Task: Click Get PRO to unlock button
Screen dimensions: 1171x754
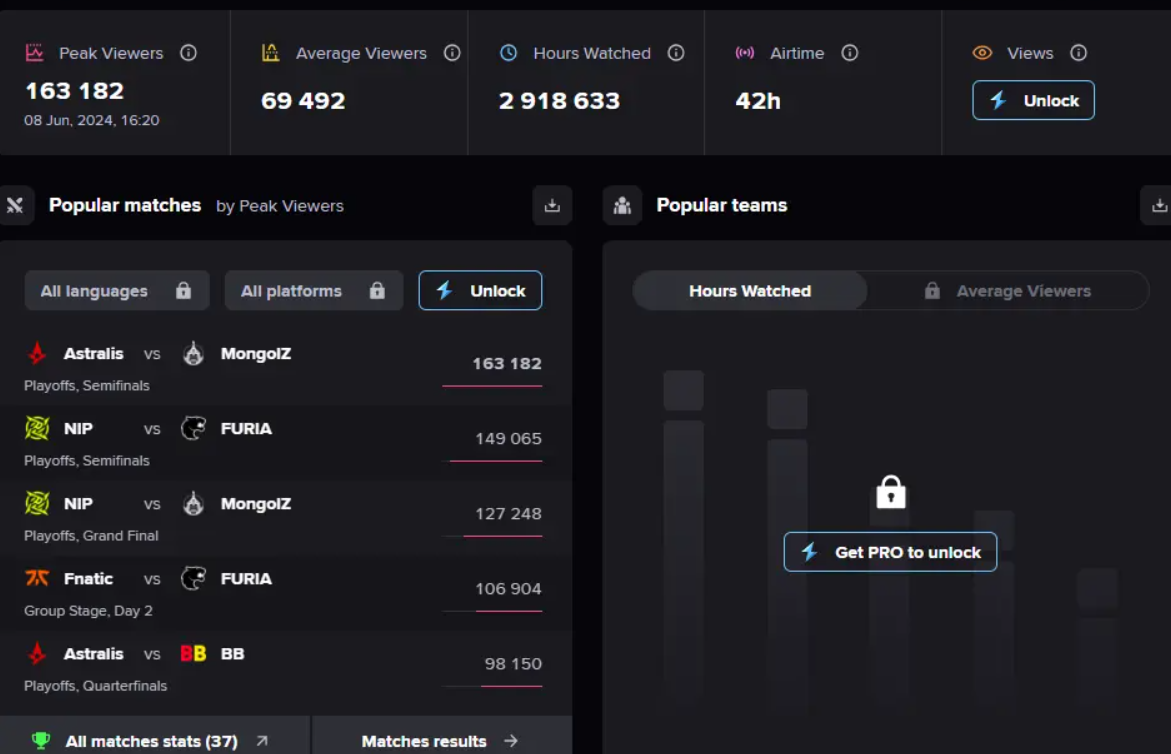Action: point(890,552)
